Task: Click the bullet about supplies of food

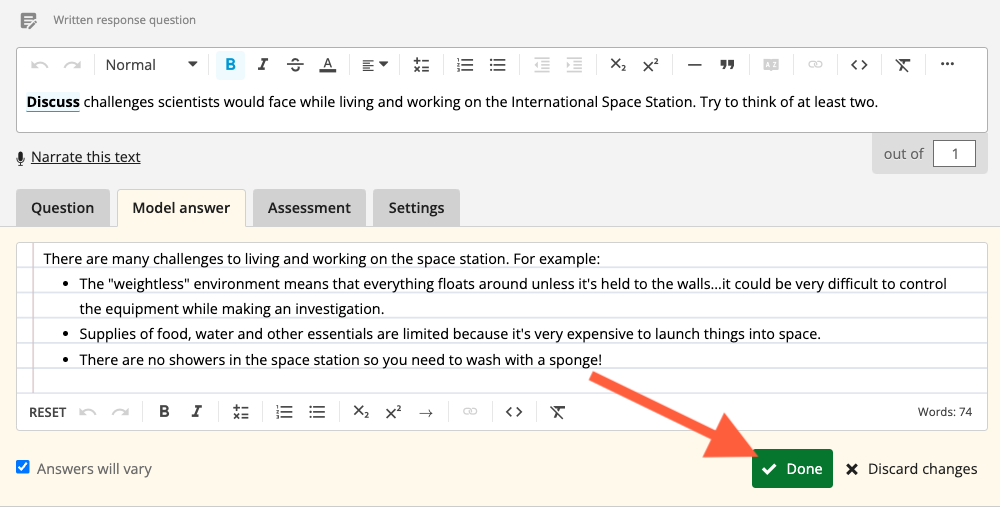Action: pyautogui.click(x=450, y=334)
